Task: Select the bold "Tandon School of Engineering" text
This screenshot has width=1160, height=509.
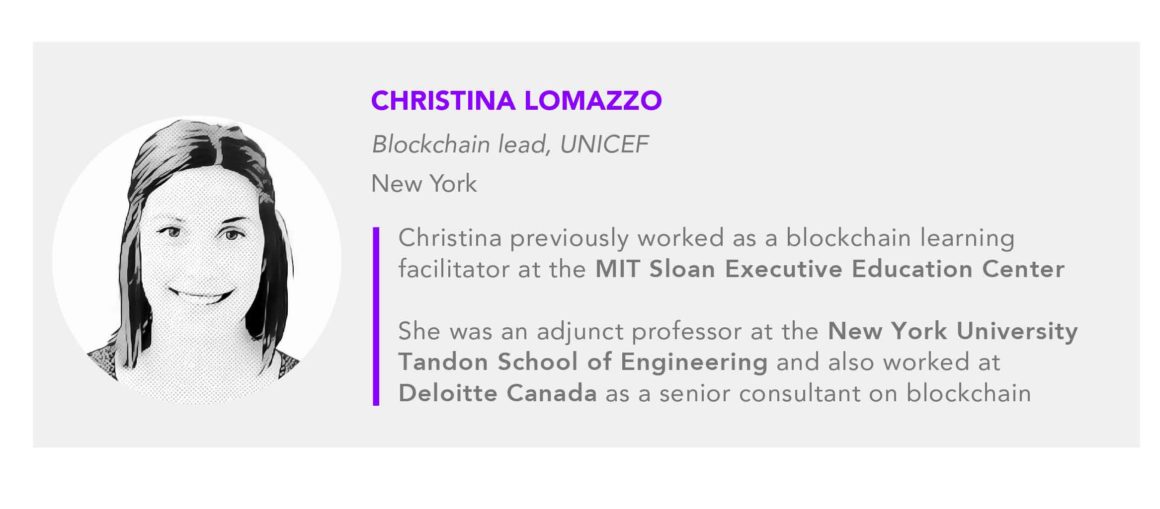Action: [x=583, y=363]
